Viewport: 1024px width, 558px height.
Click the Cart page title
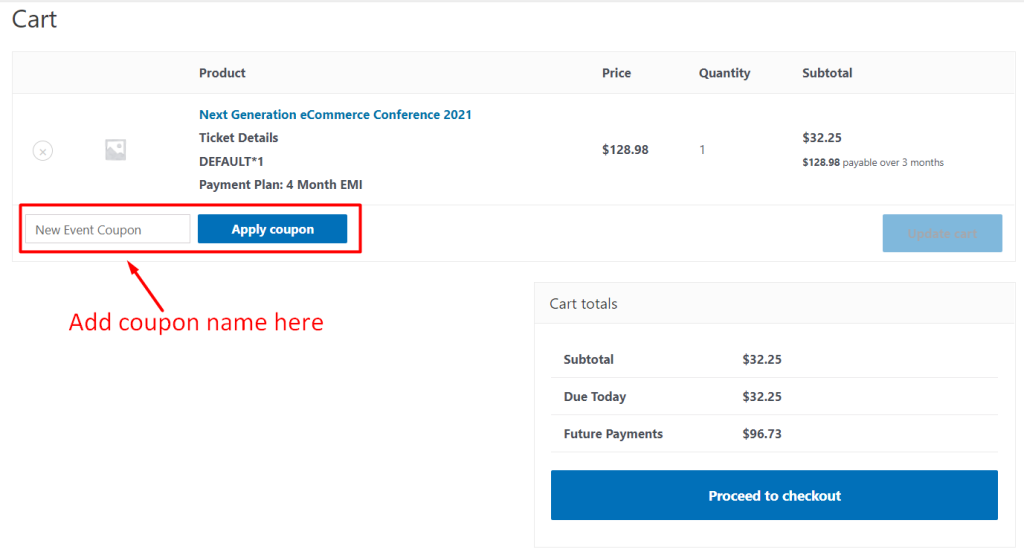[x=35, y=19]
